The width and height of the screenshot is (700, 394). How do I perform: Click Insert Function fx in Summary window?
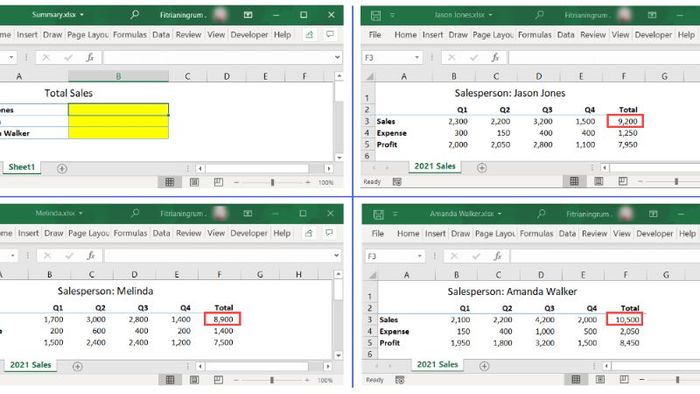[90, 57]
